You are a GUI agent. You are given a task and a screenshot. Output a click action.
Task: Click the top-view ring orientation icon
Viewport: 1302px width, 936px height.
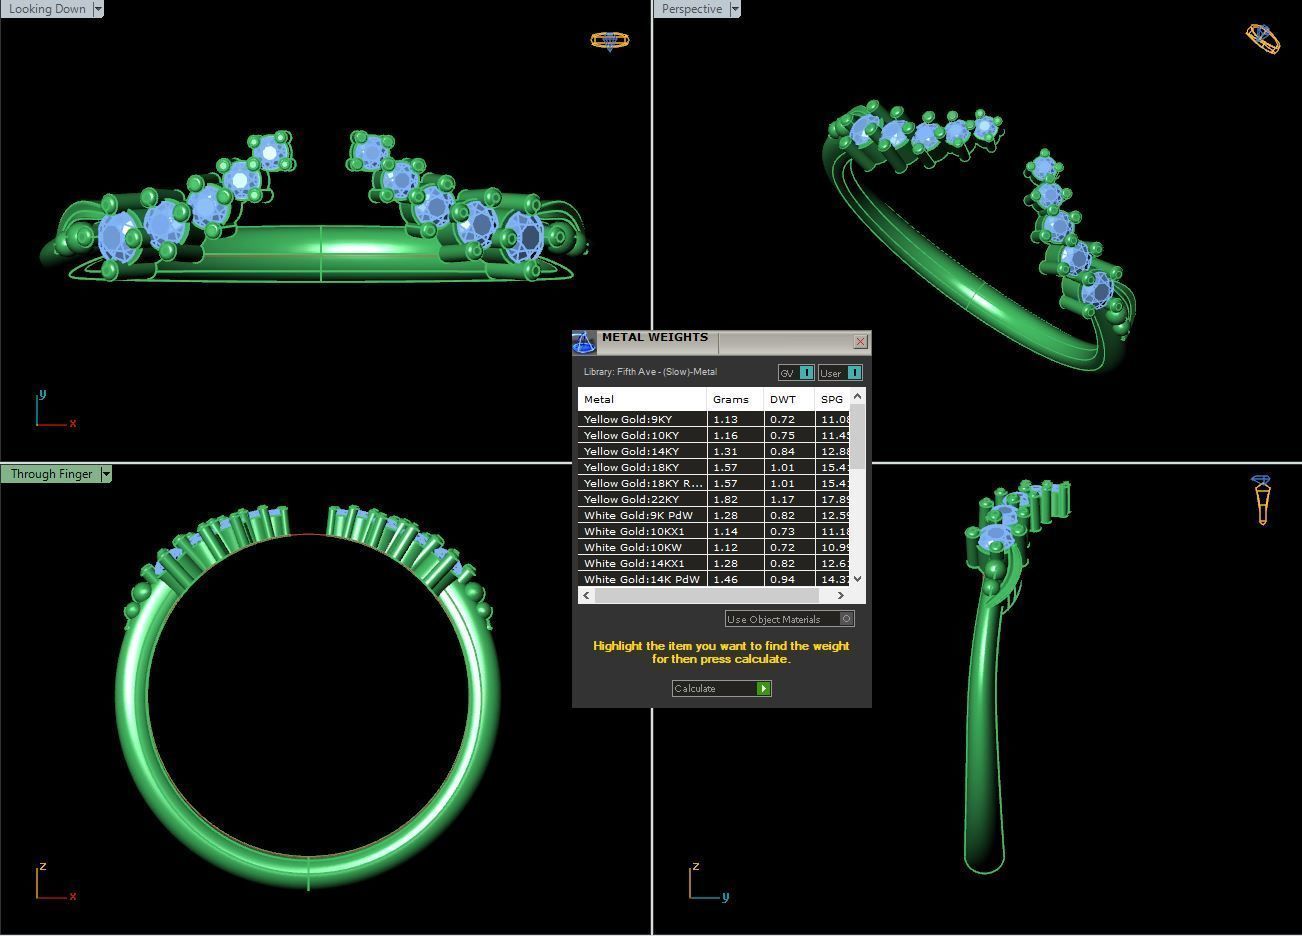tap(609, 41)
